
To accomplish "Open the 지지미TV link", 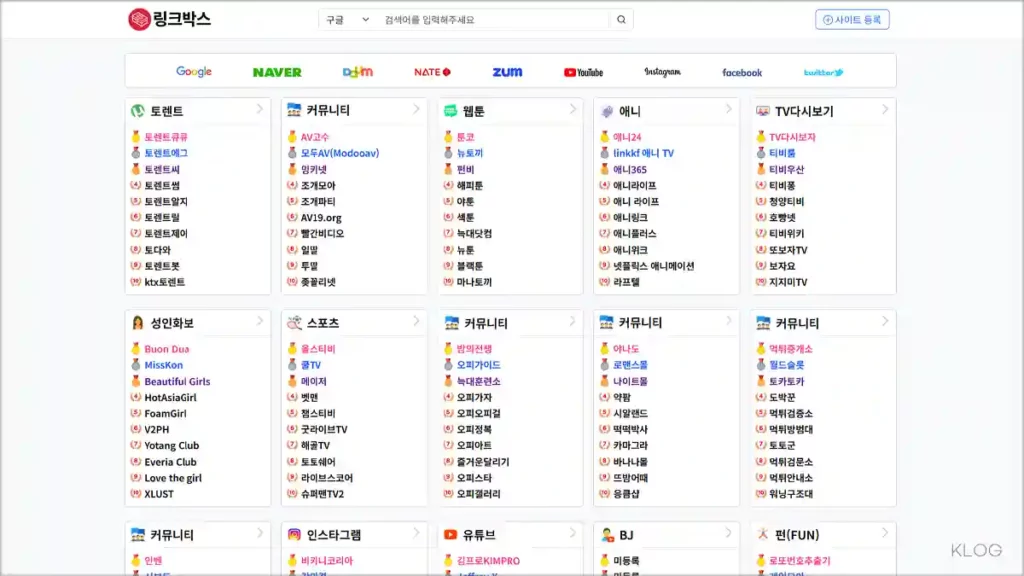I will click(x=788, y=282).
